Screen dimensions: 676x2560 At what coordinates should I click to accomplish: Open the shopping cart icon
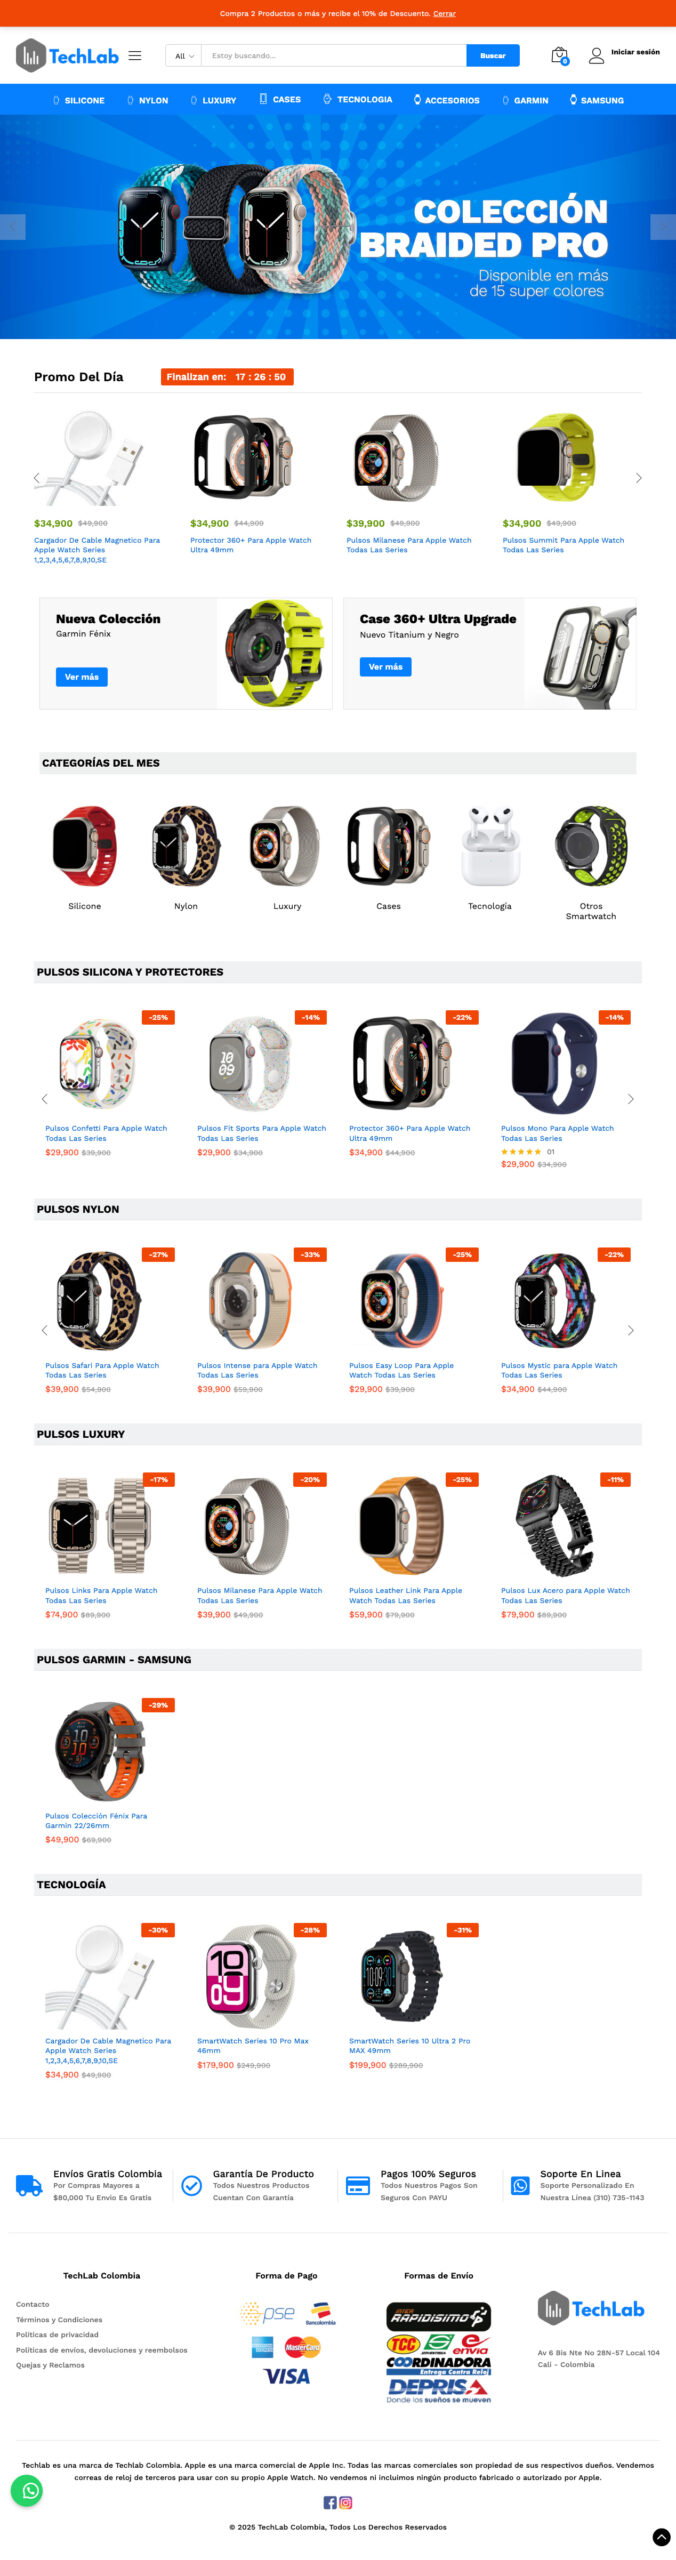[560, 55]
